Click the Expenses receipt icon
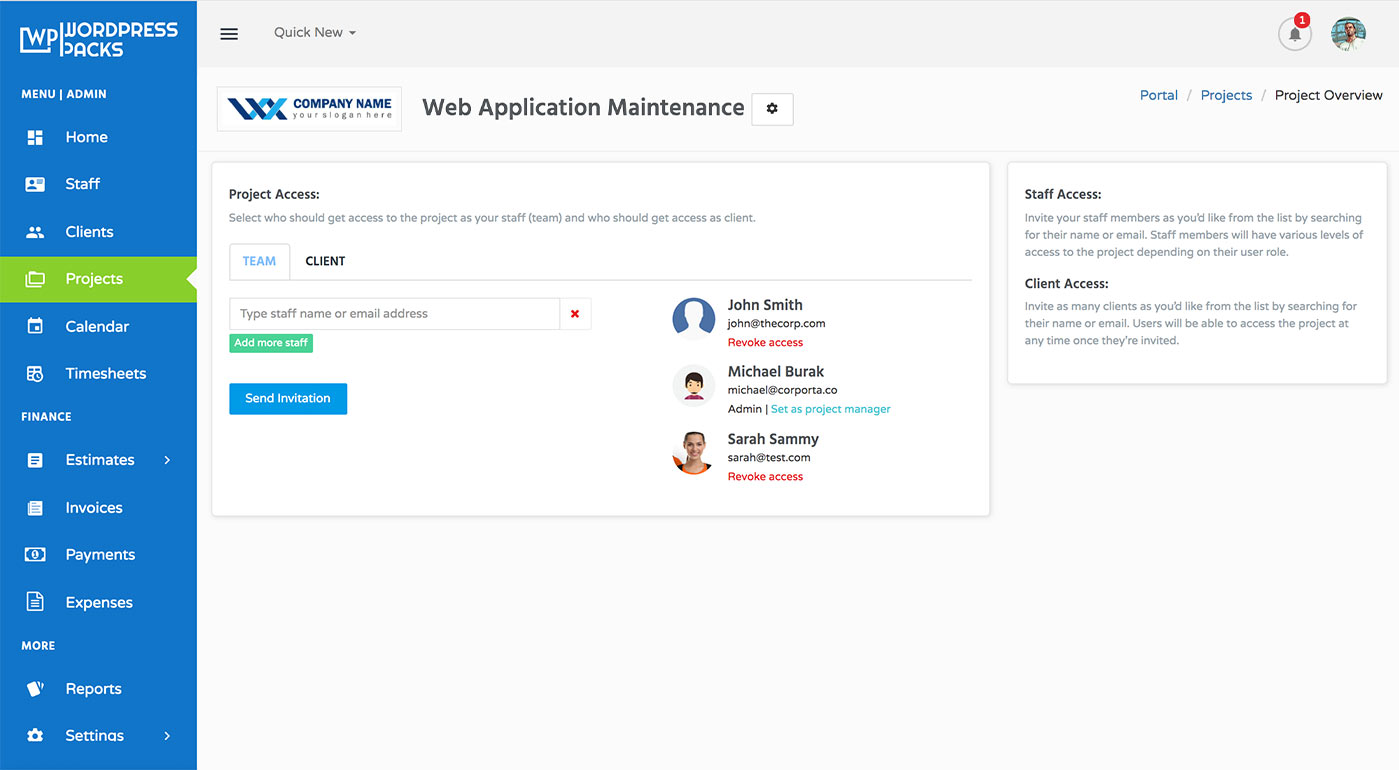This screenshot has height=770, width=1399. (34, 602)
